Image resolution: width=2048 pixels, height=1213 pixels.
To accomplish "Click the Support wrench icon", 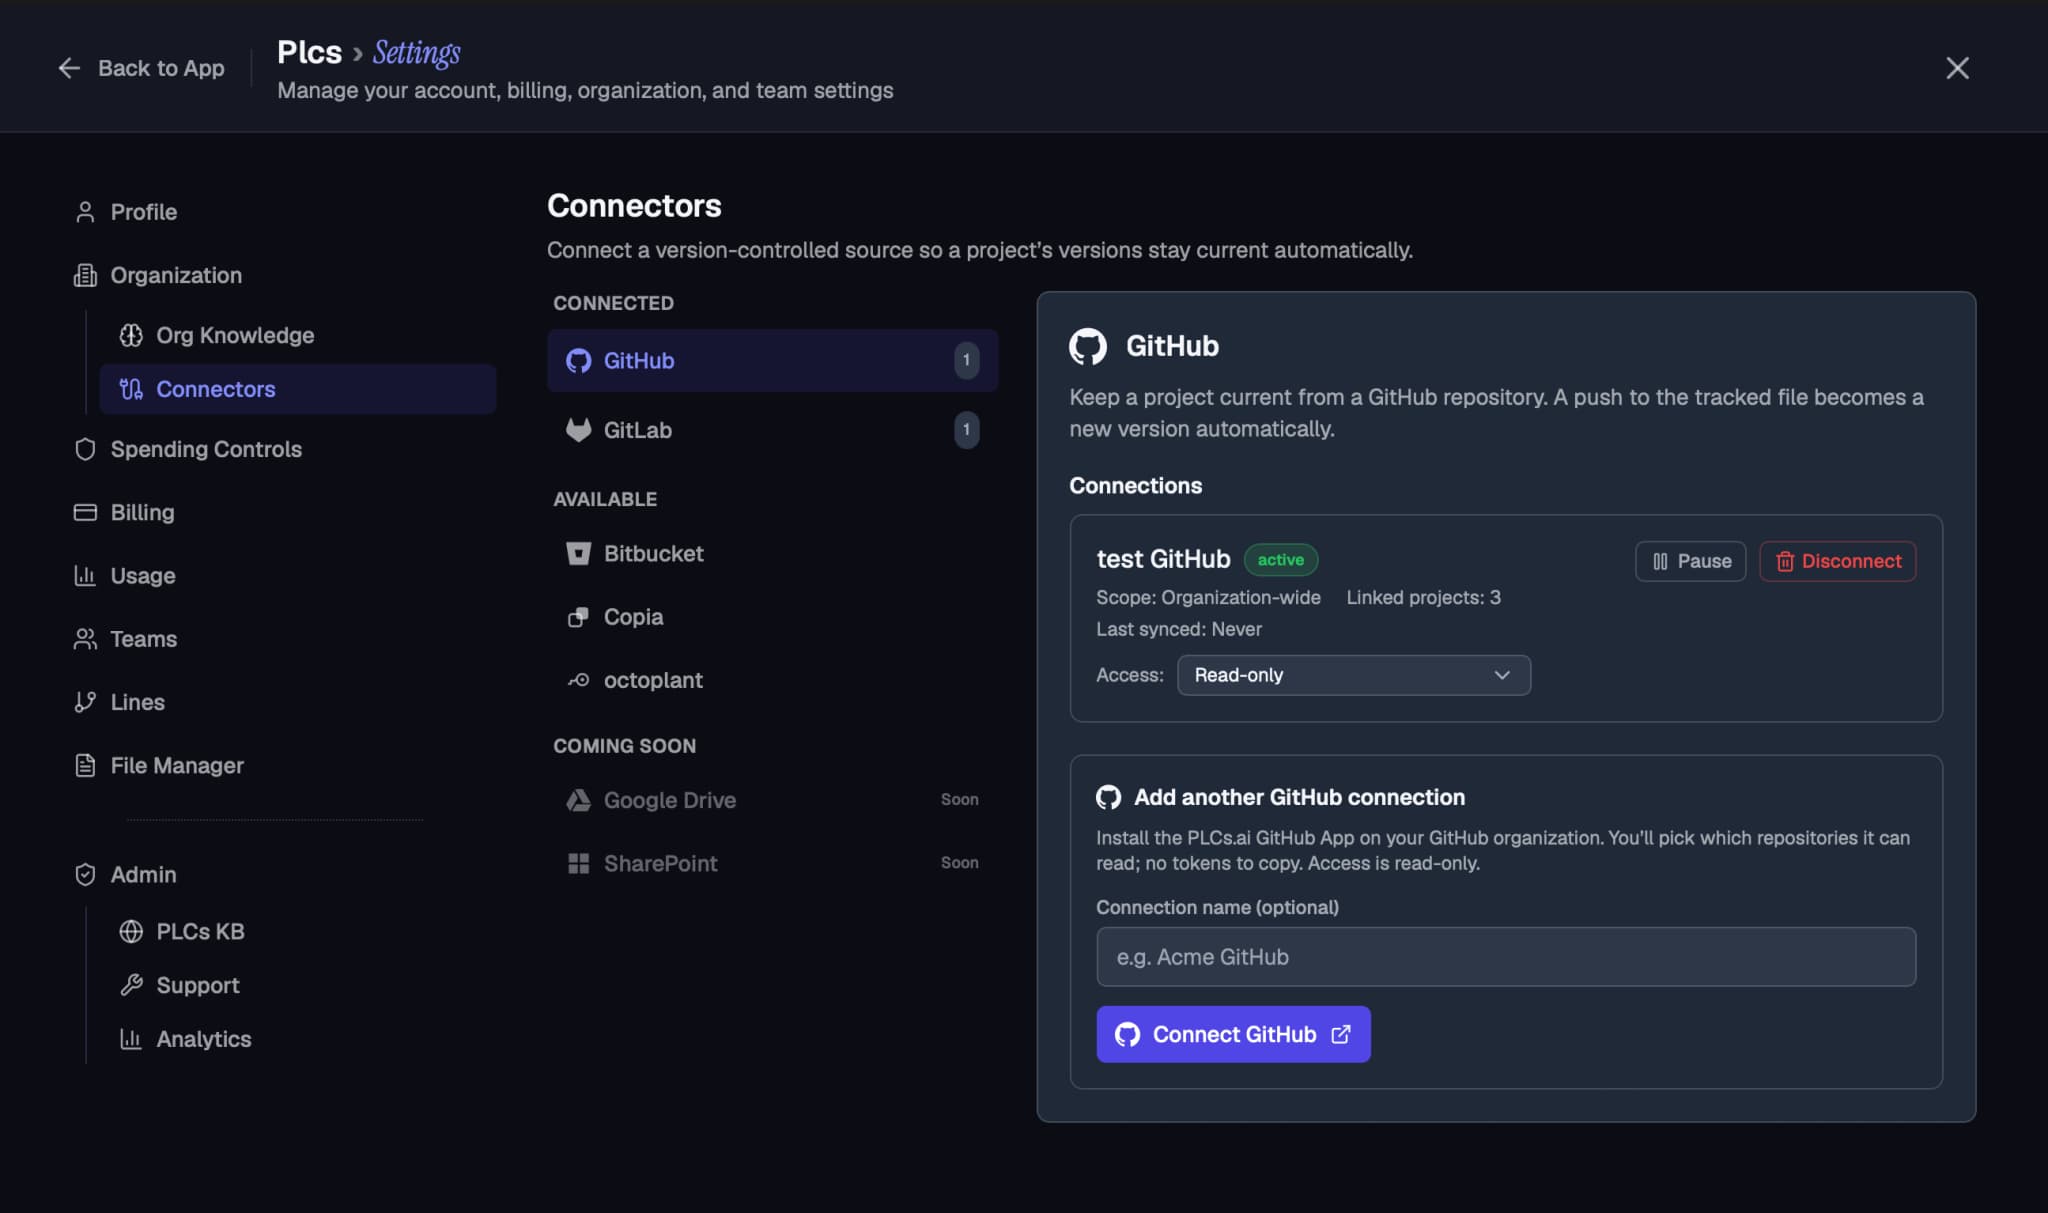I will coord(131,985).
